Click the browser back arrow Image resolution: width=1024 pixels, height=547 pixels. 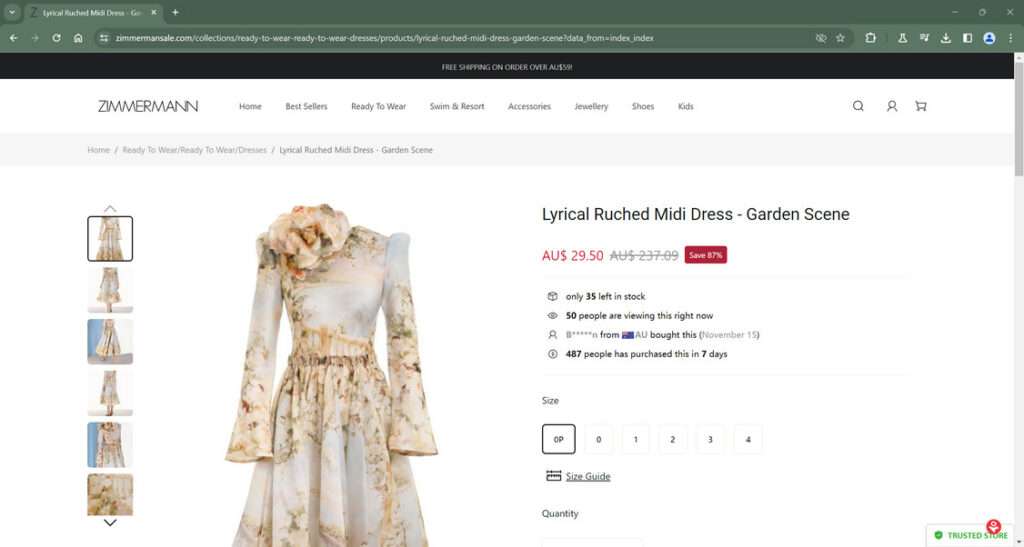coord(14,38)
